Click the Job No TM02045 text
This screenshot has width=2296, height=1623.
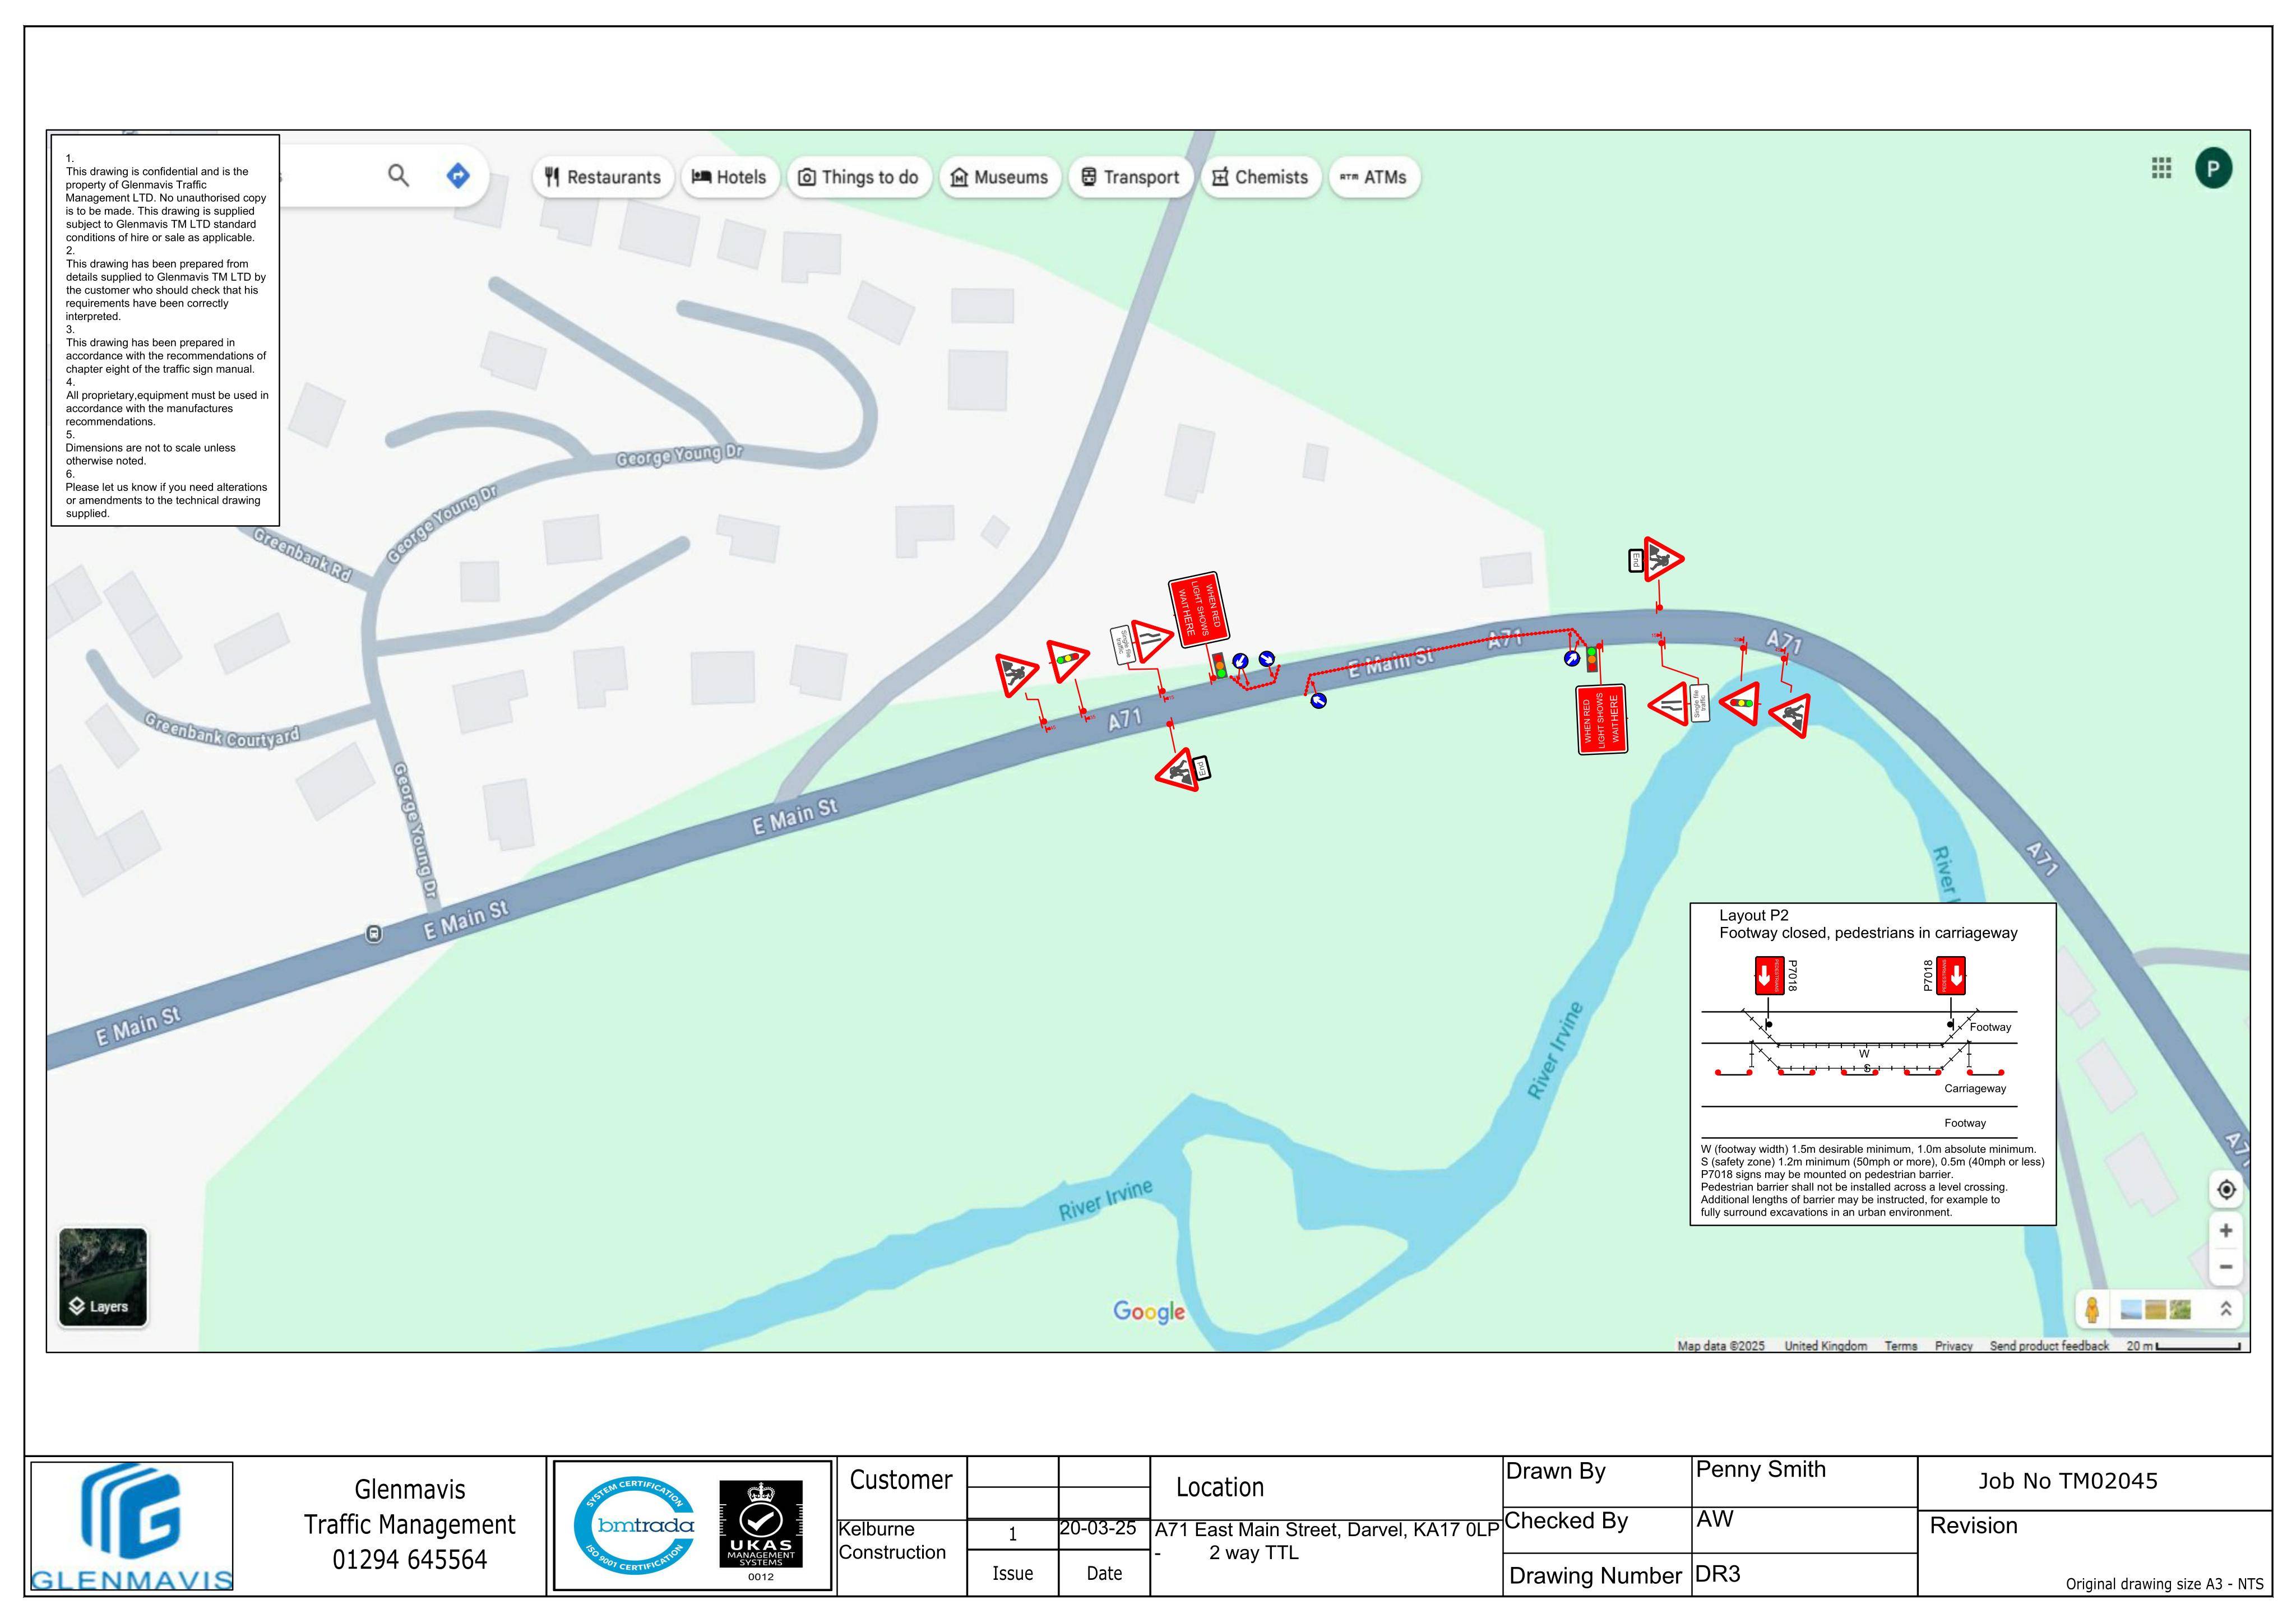click(2067, 1481)
